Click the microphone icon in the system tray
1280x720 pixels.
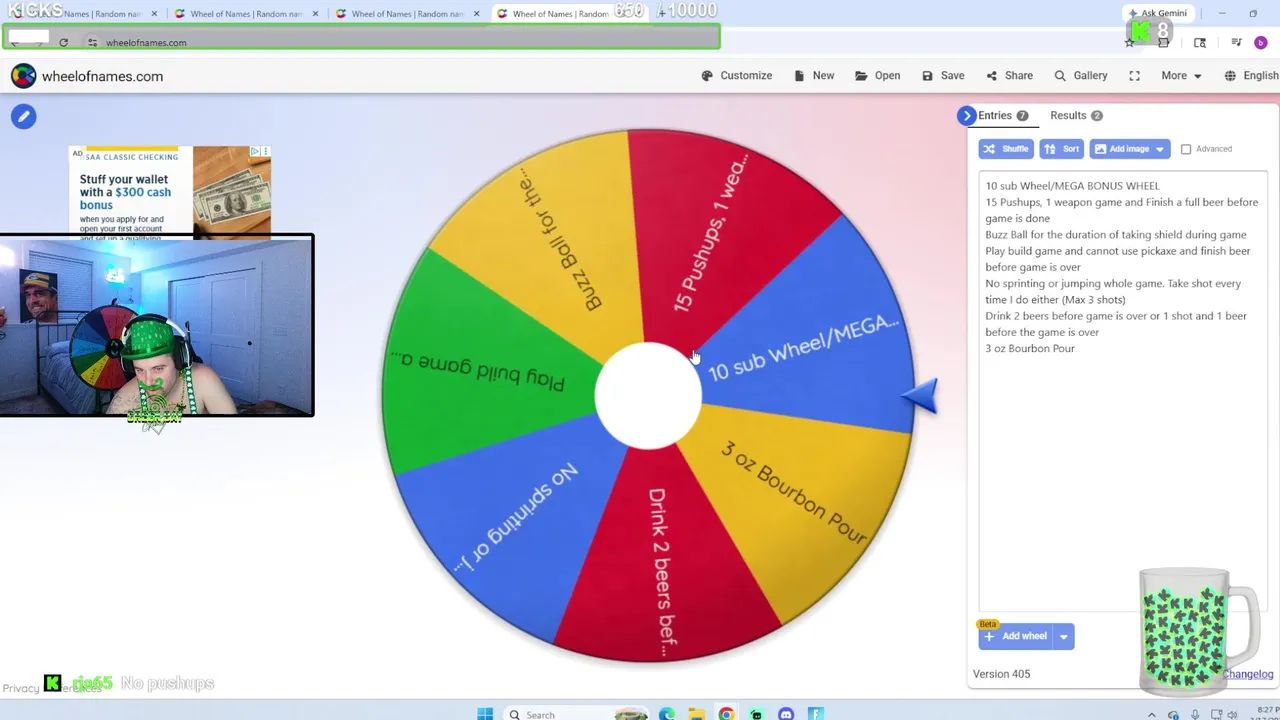pyautogui.click(x=1194, y=715)
